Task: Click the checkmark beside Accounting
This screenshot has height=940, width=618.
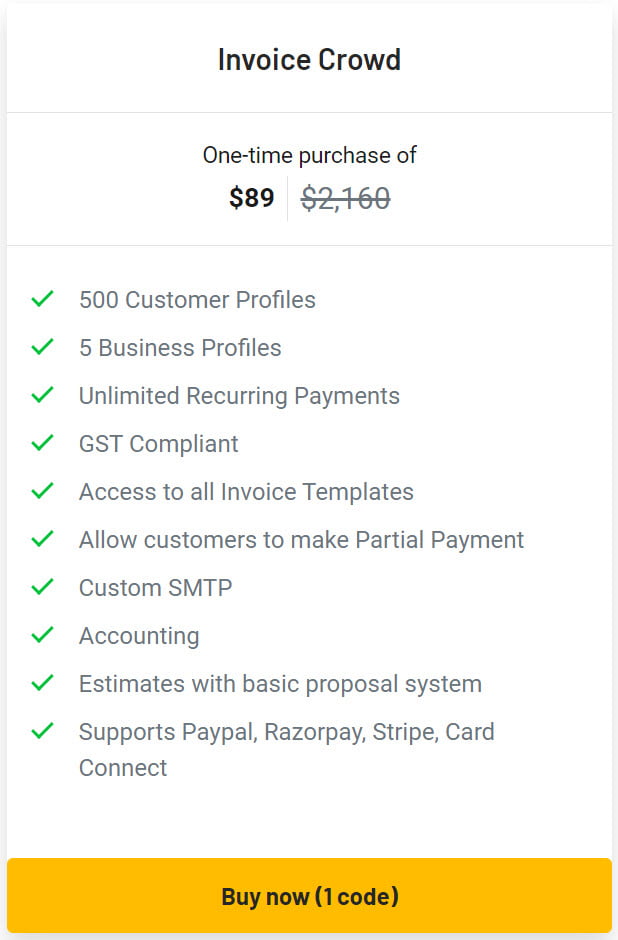Action: (42, 633)
